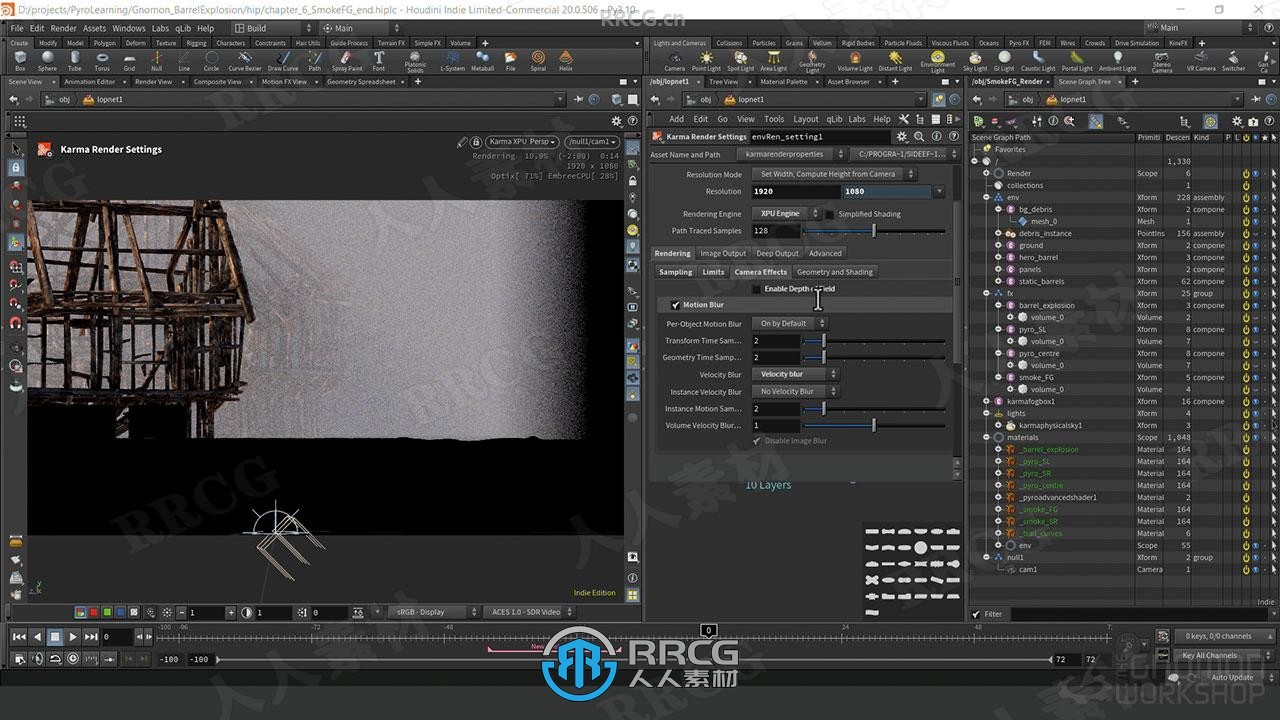Screen dimensions: 1280x720
Task: Select the Sphere shelf tool
Action: tap(47, 60)
